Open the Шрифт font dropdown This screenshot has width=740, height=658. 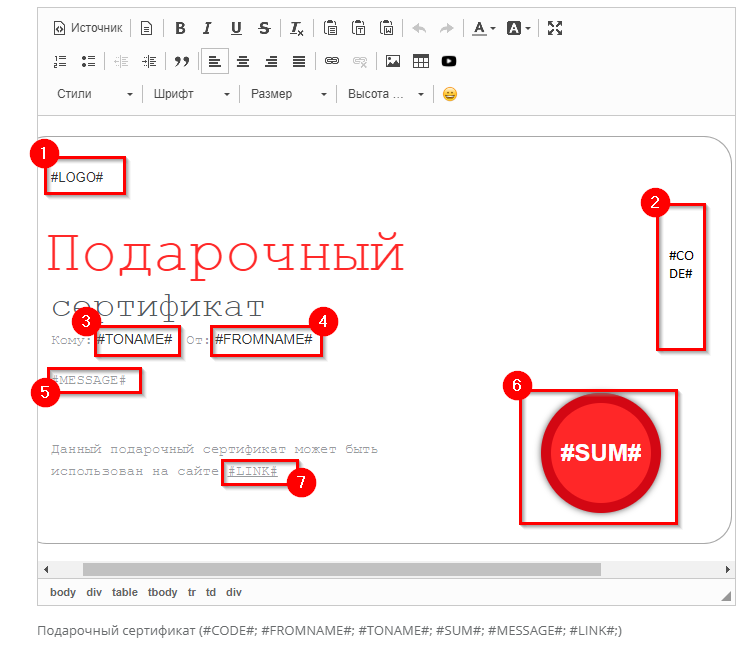[192, 94]
